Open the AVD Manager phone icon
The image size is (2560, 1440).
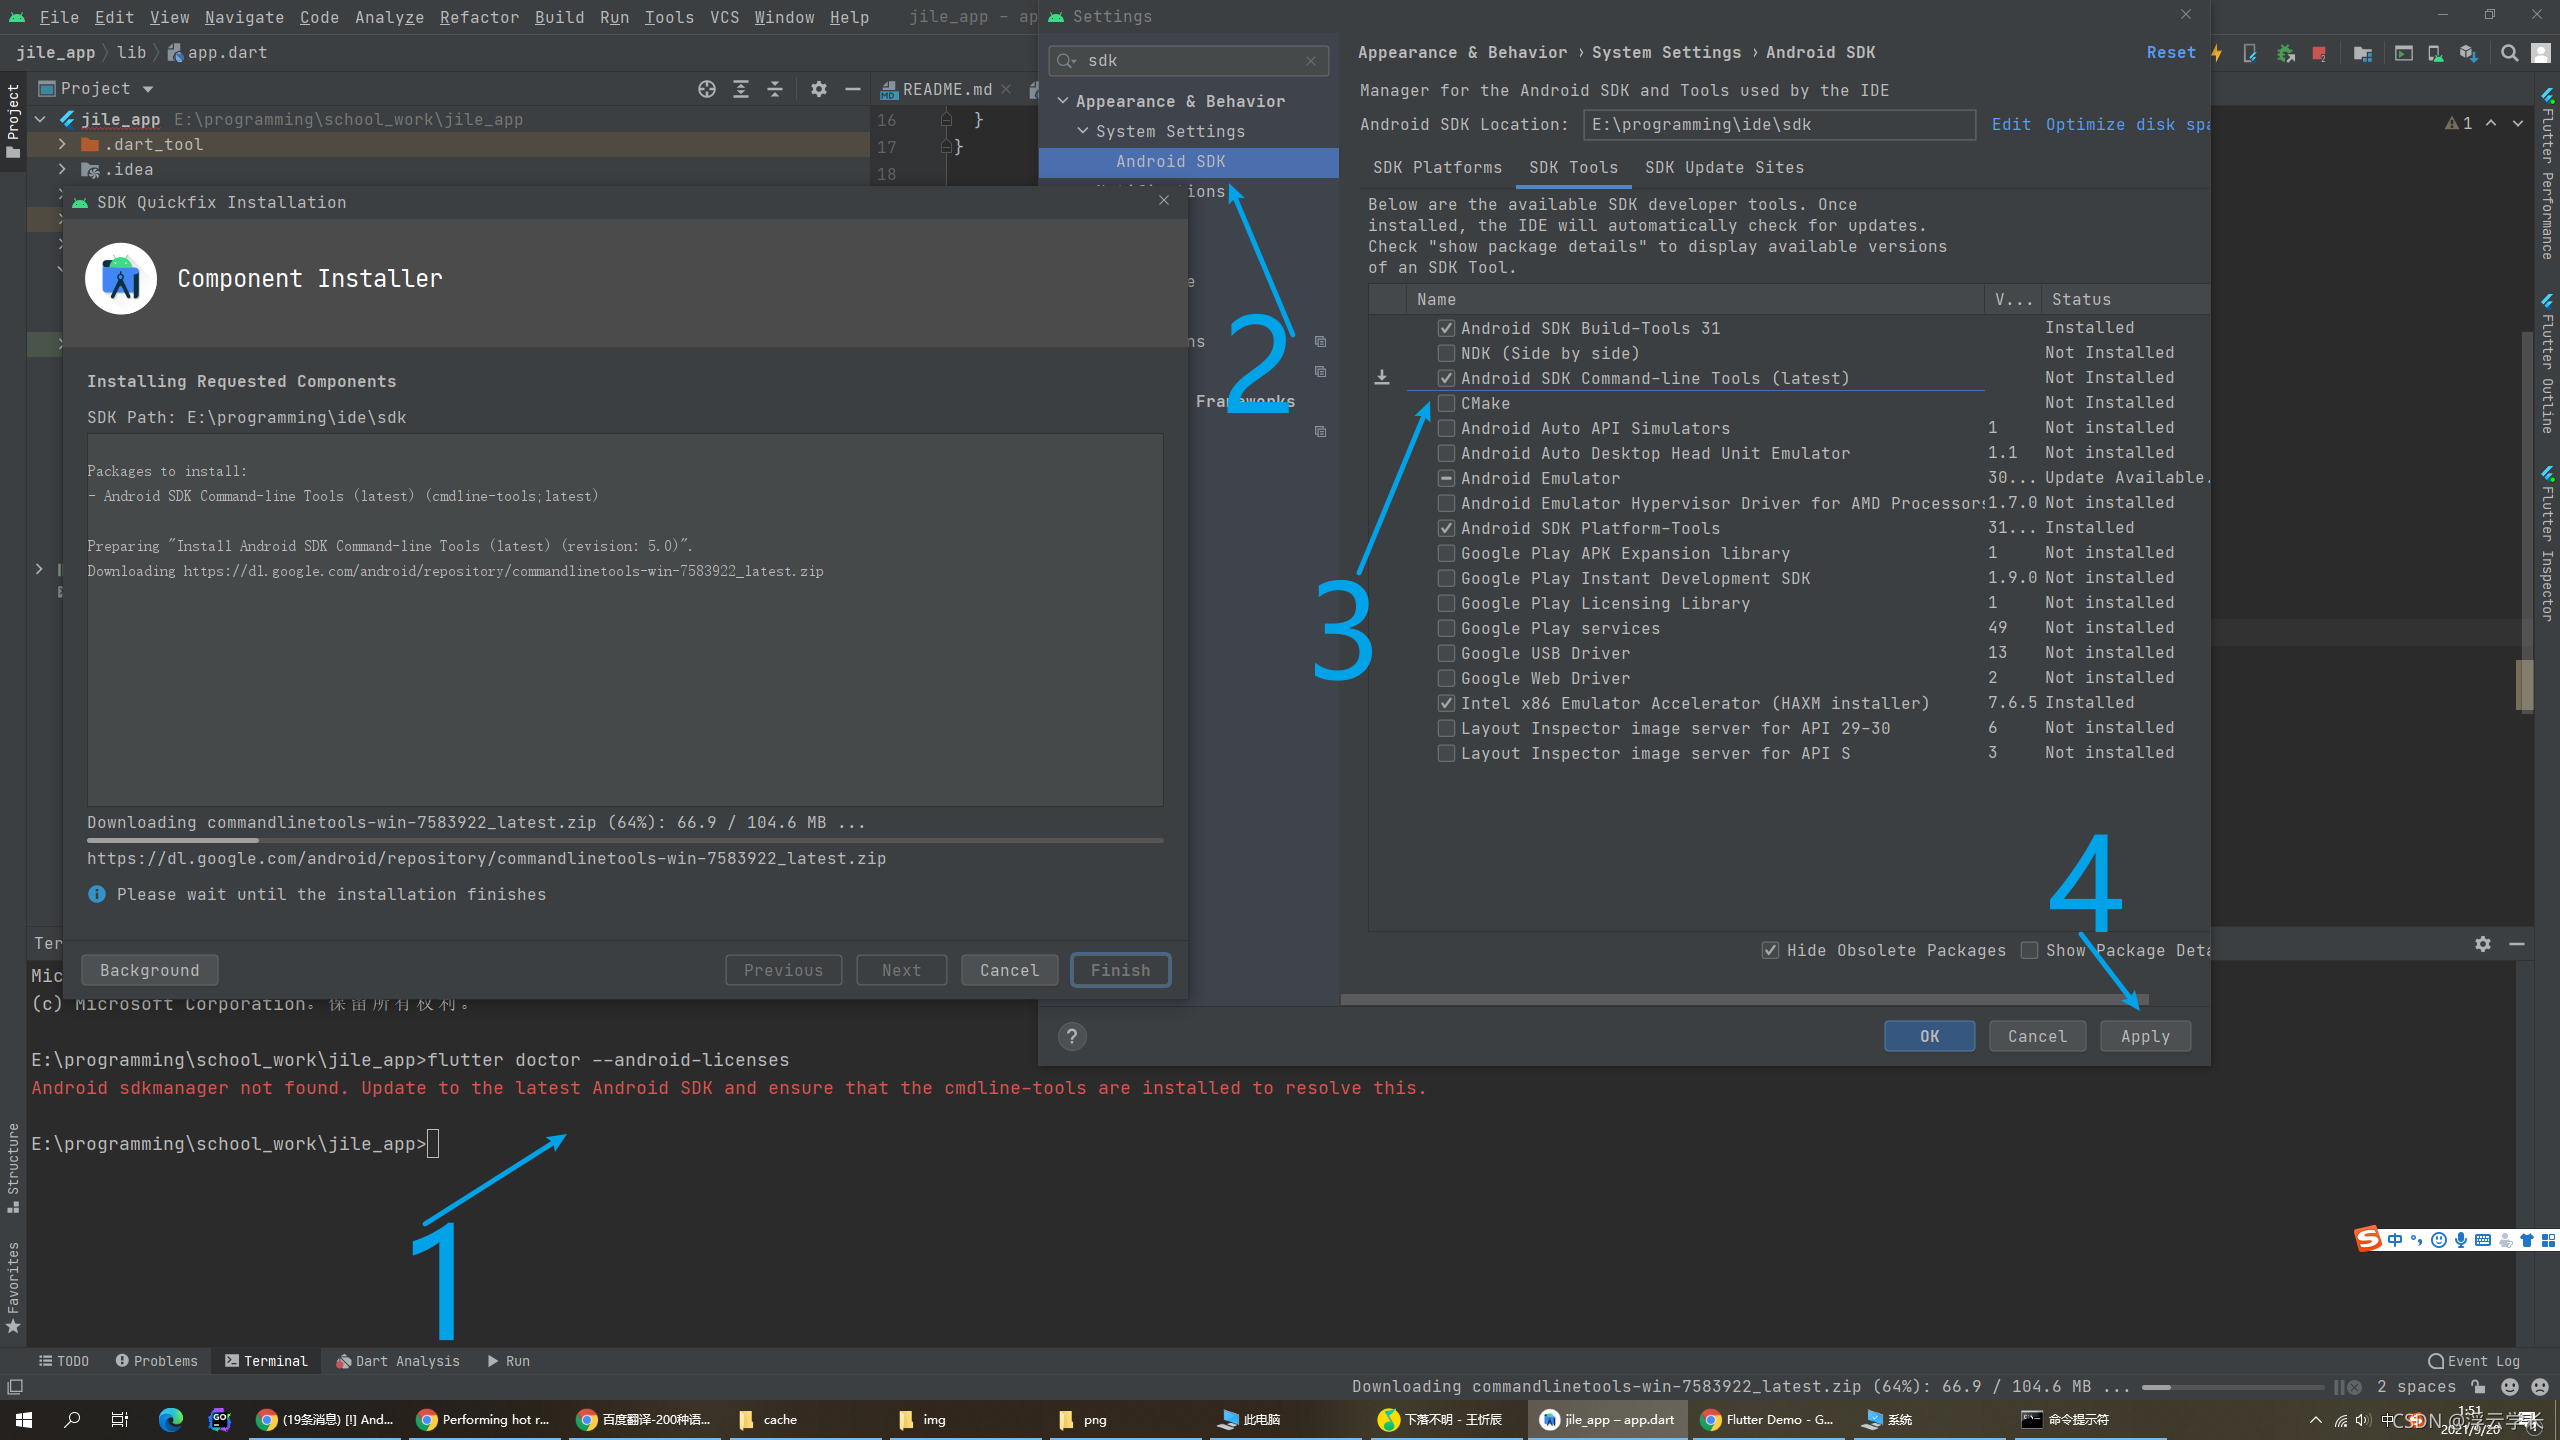(2435, 53)
